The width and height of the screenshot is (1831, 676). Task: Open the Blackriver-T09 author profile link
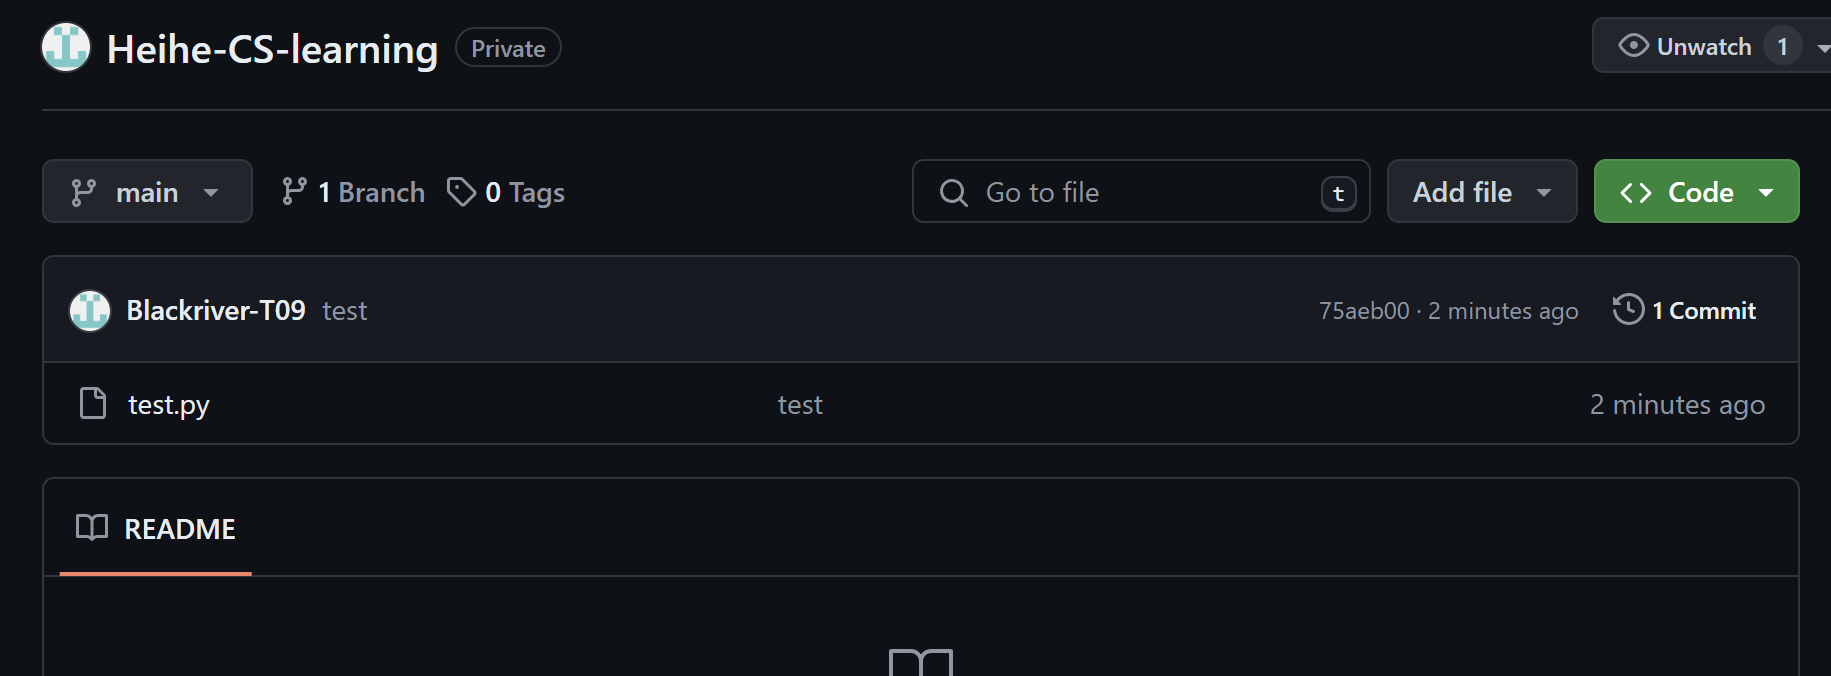(x=216, y=311)
